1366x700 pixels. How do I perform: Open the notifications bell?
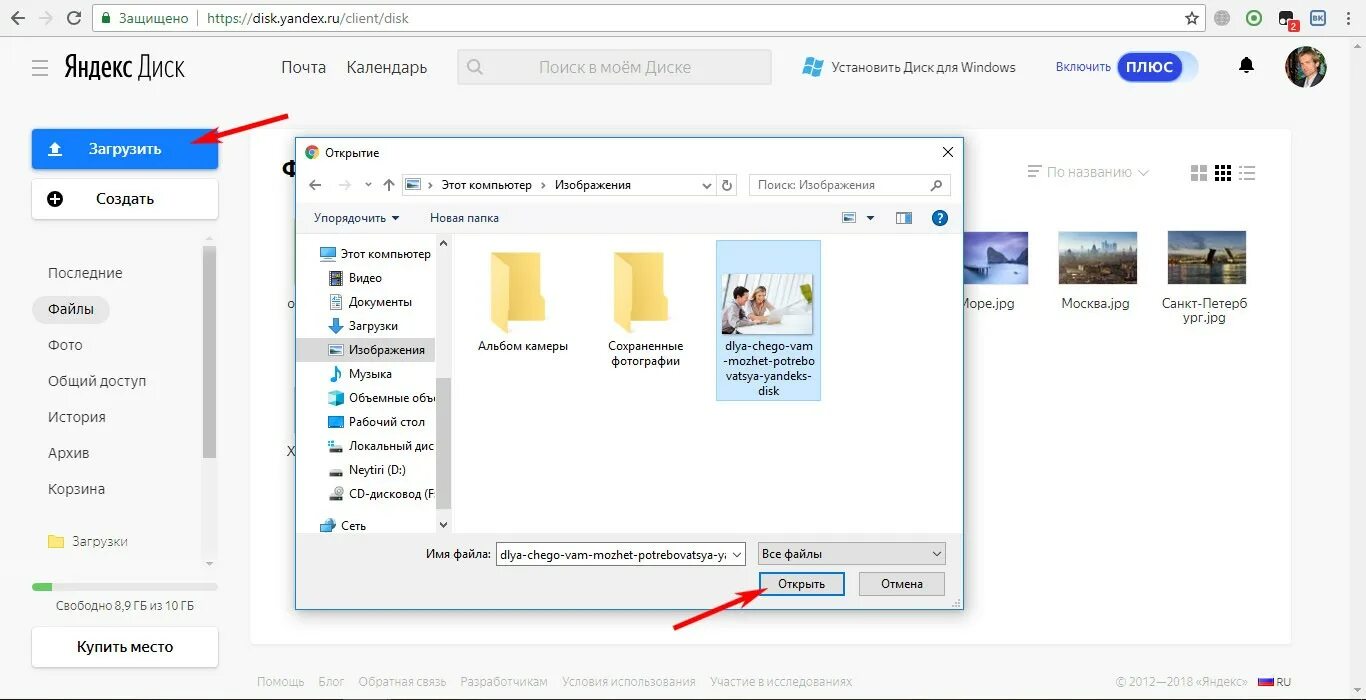(x=1246, y=66)
